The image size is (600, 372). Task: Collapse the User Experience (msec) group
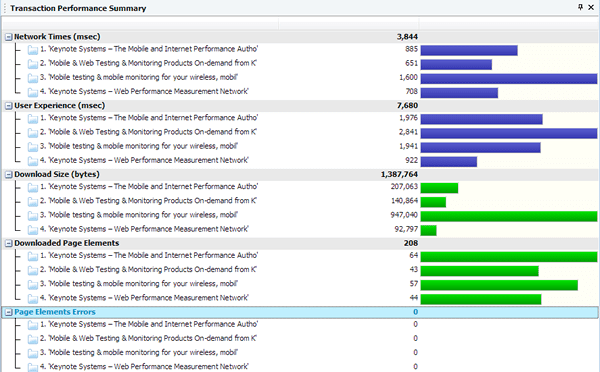click(x=8, y=106)
